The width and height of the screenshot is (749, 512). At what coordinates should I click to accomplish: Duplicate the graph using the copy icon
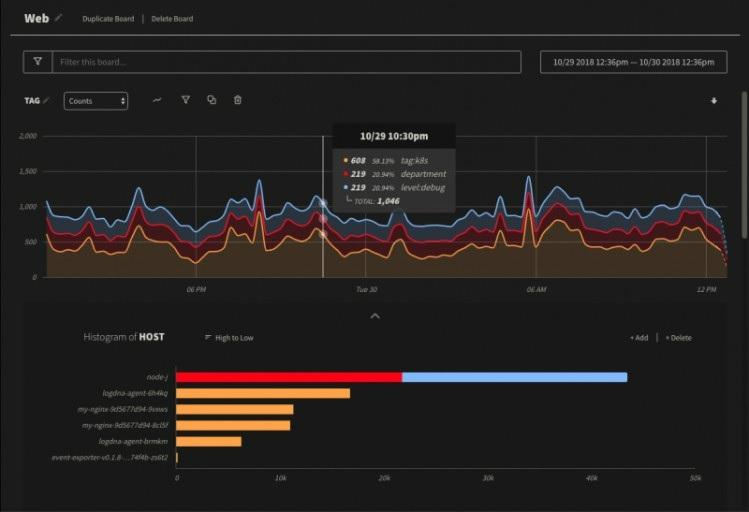211,100
